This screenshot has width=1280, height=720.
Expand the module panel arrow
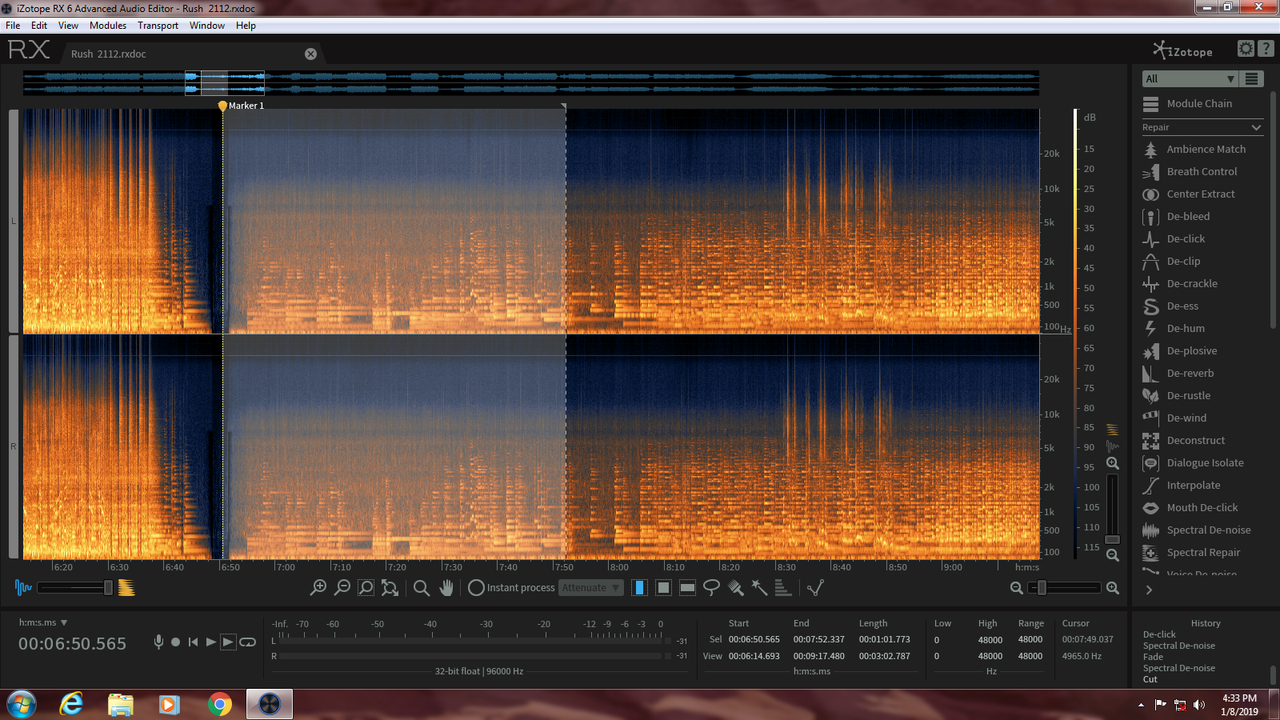1149,590
